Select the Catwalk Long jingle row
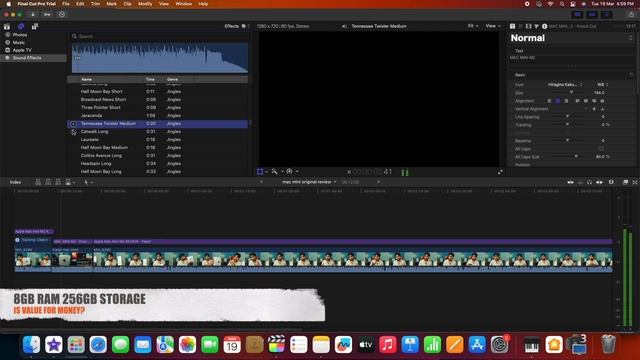Viewport: 640px width, 360px height. 158,131
